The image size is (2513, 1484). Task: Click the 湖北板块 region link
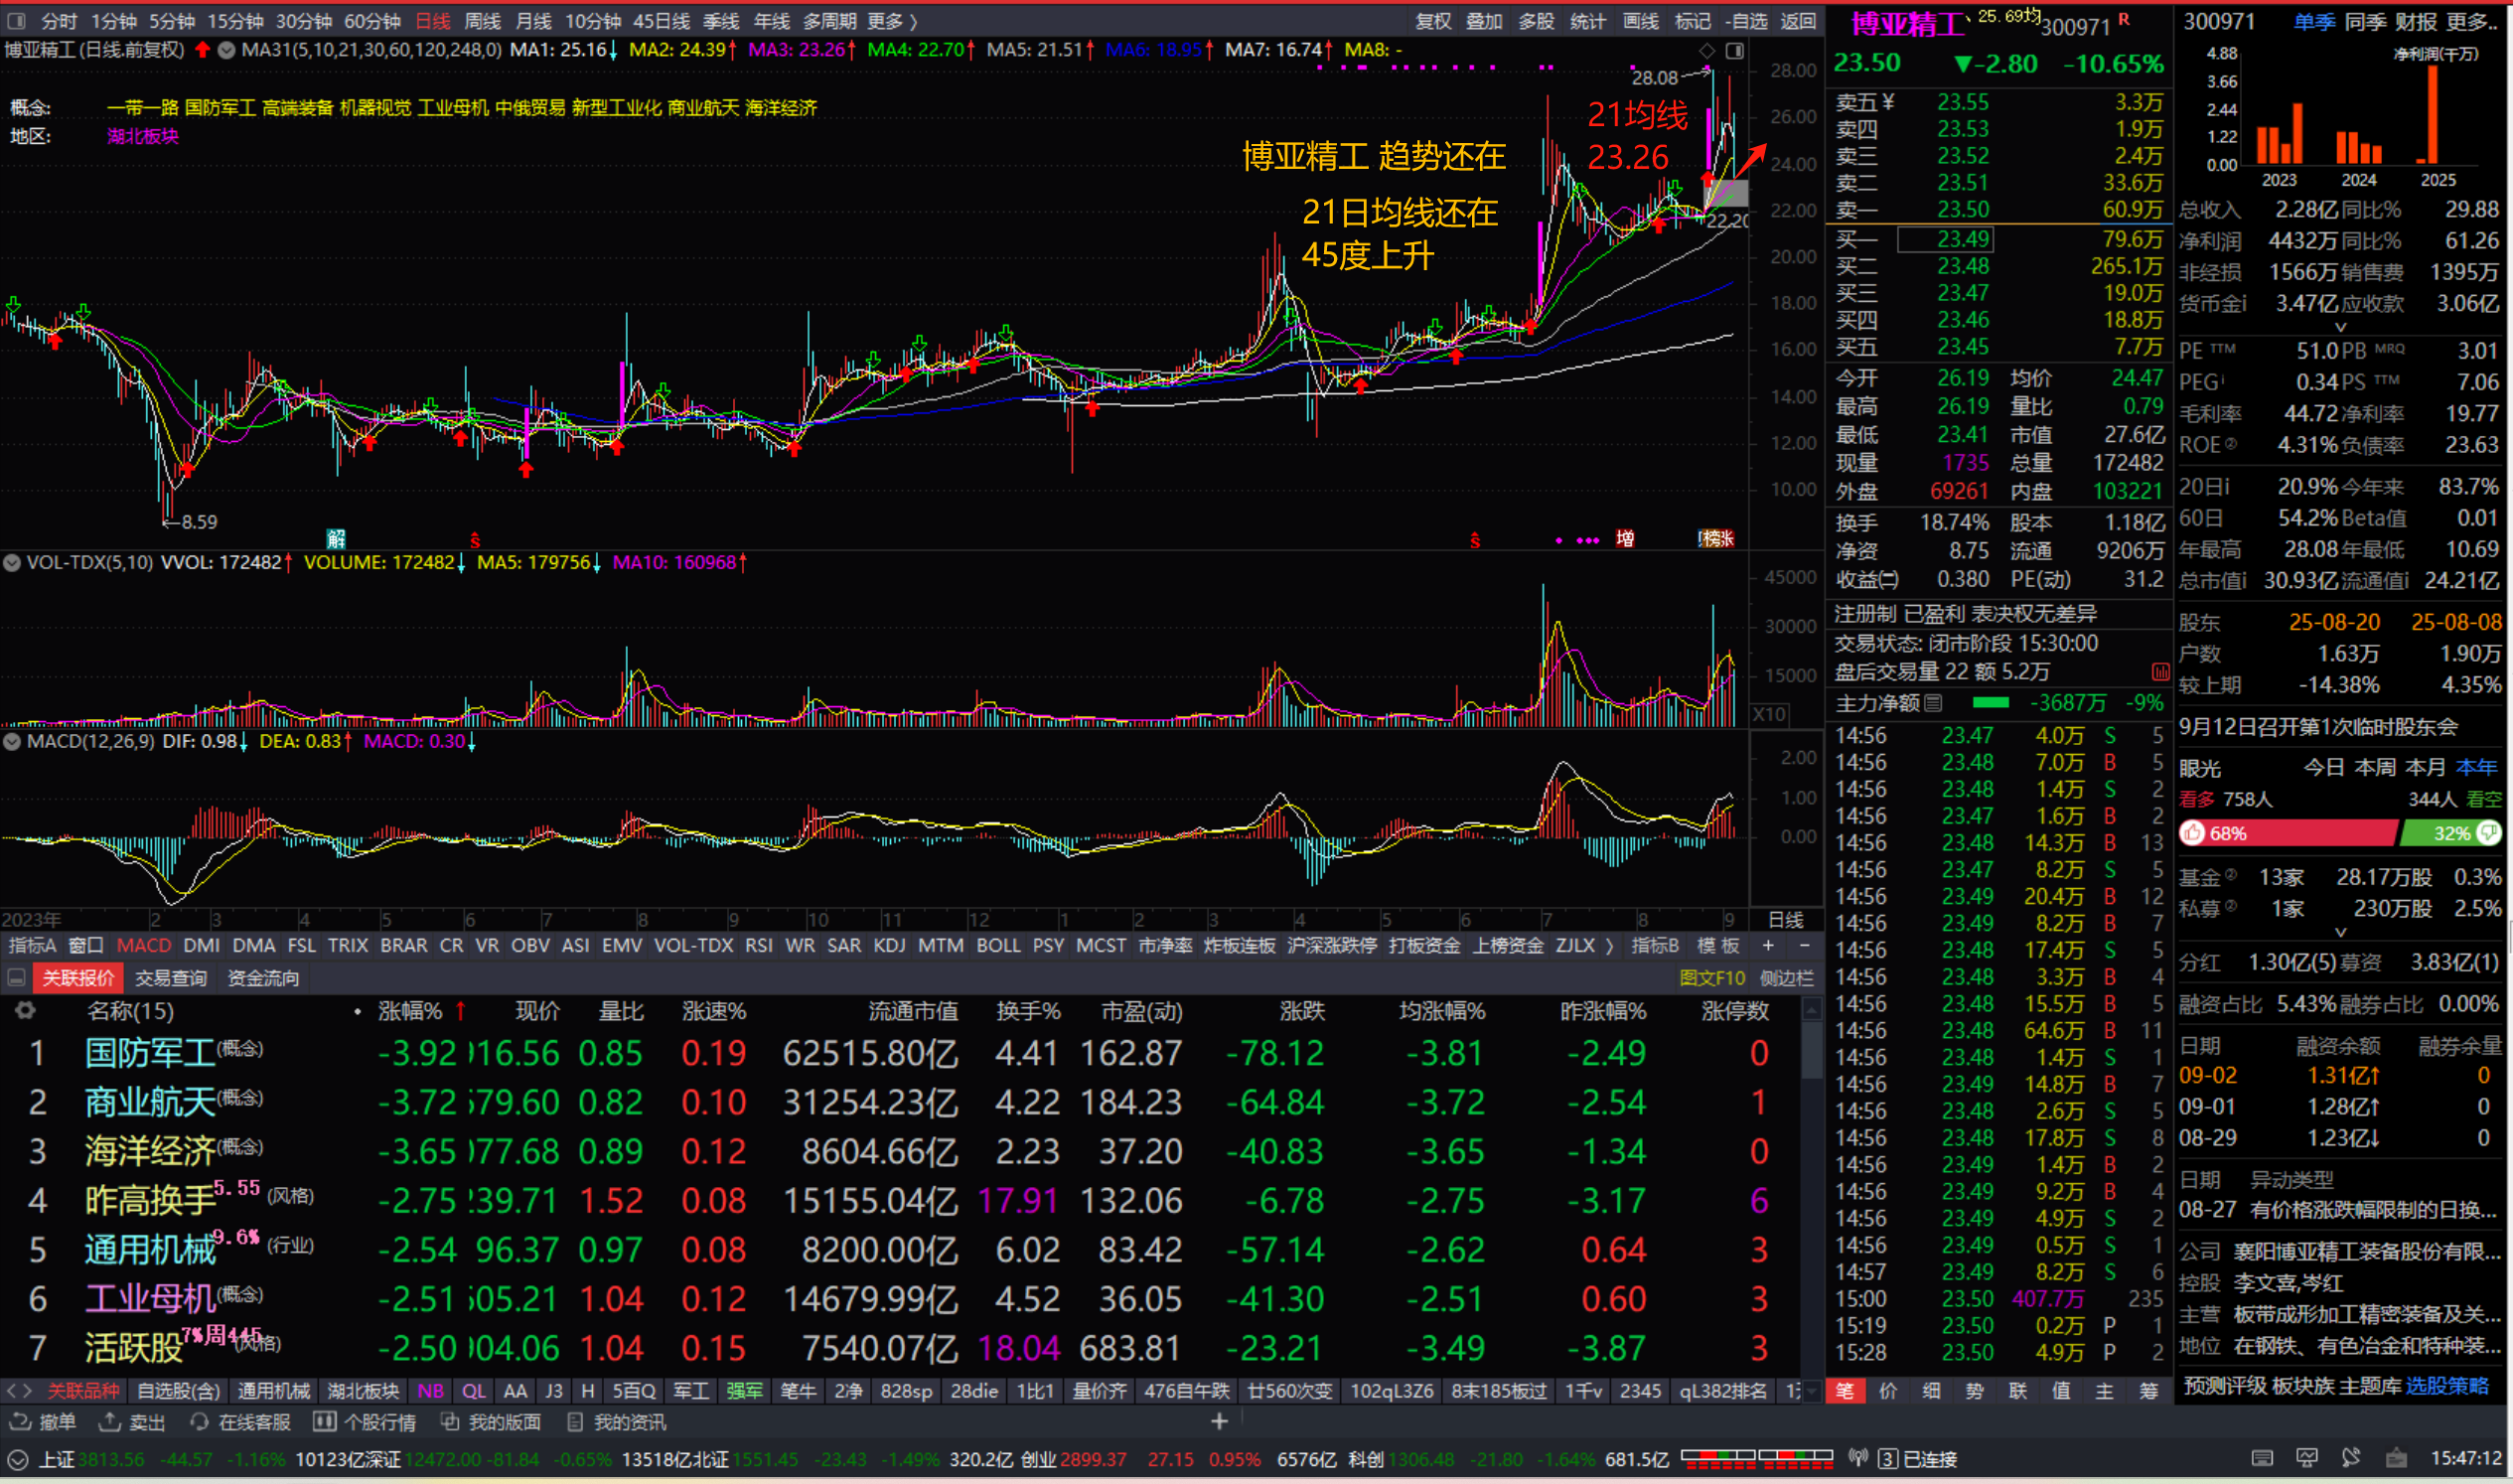point(143,136)
